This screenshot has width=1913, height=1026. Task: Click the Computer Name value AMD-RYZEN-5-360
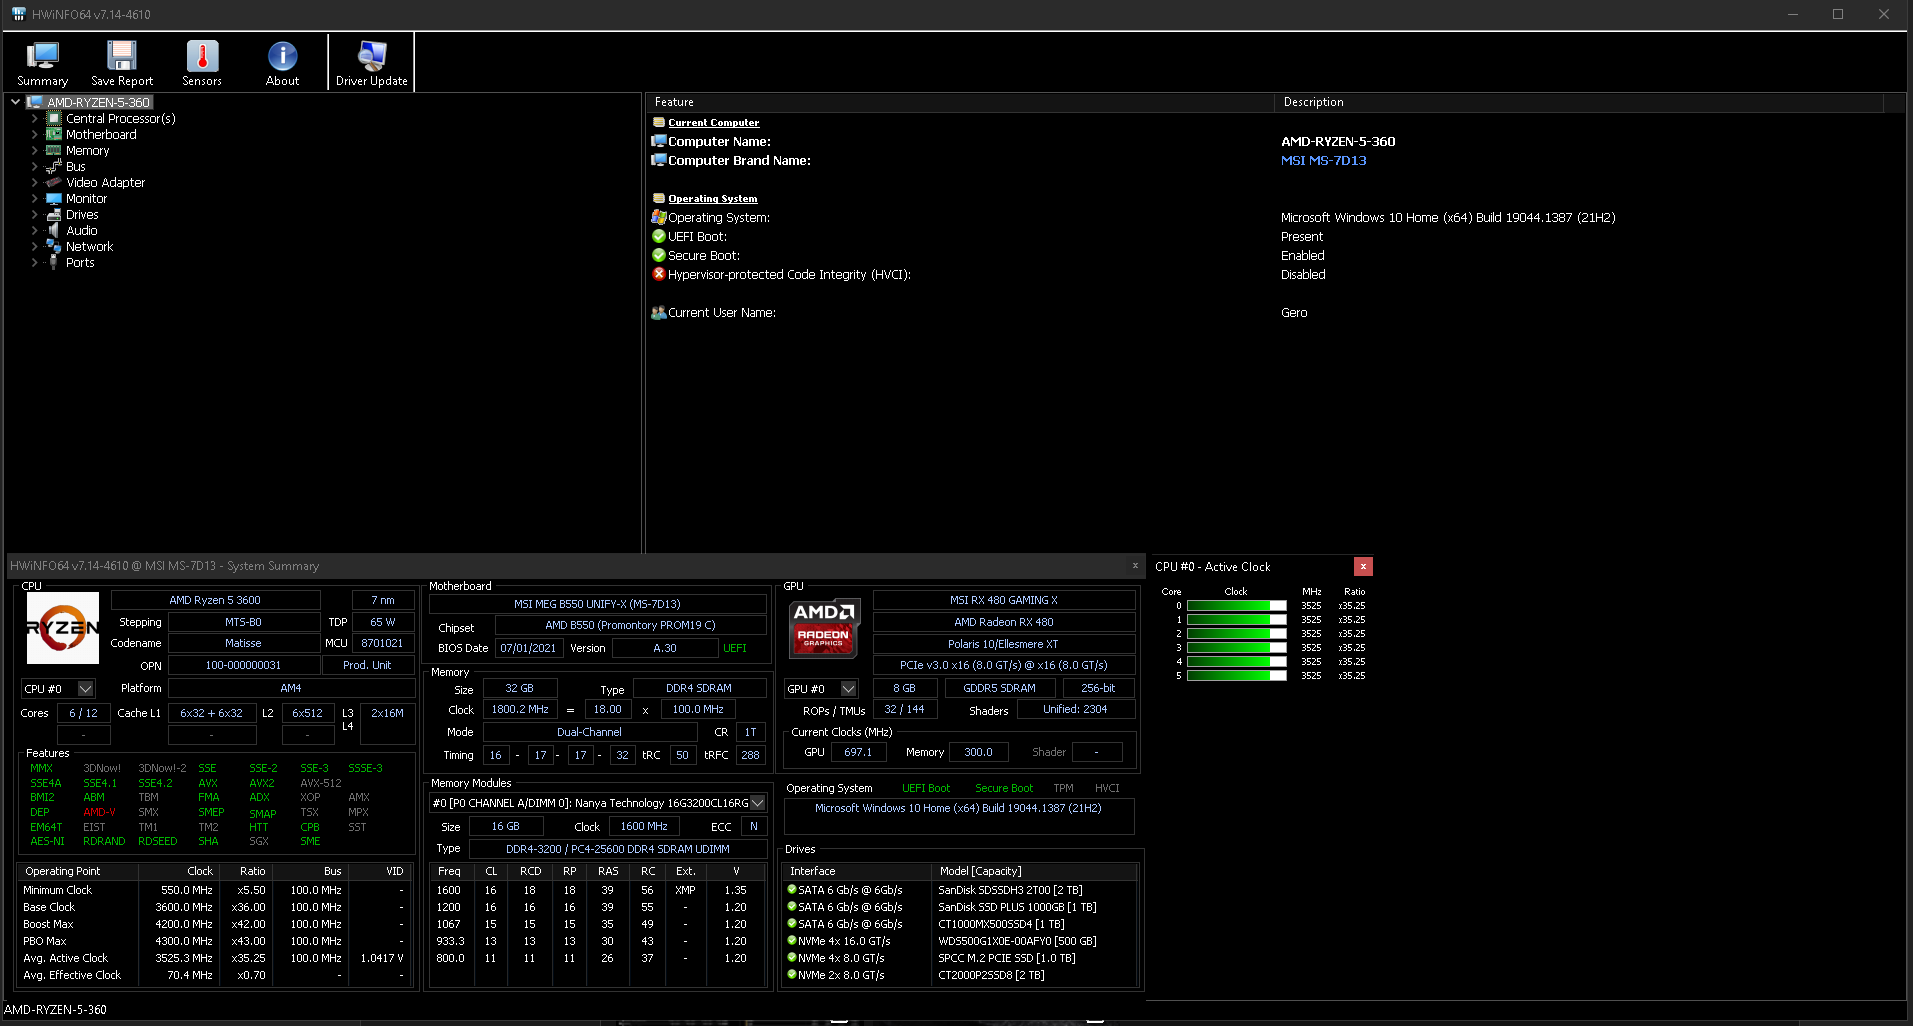[1338, 142]
